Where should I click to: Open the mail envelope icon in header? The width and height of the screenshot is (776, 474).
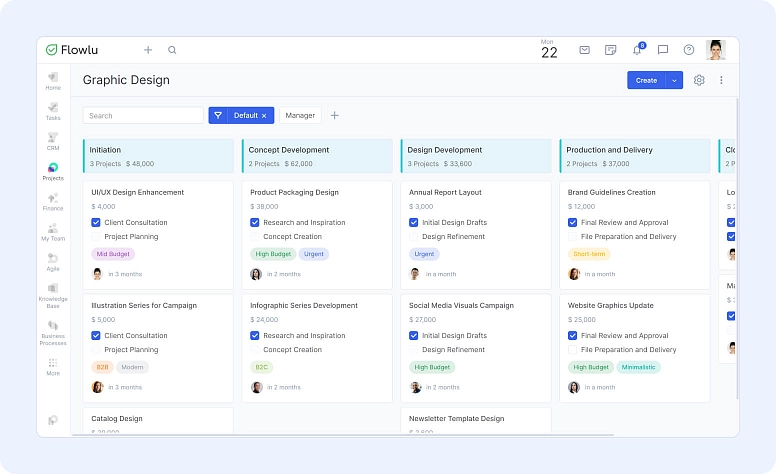point(585,50)
